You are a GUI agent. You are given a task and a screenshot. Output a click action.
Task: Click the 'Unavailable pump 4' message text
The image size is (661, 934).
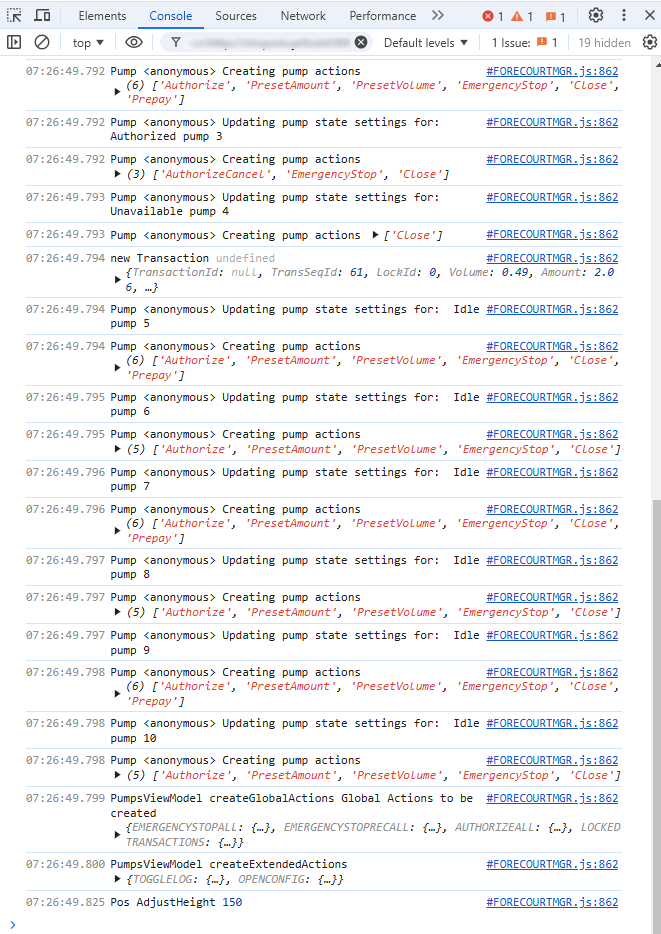[x=170, y=211]
